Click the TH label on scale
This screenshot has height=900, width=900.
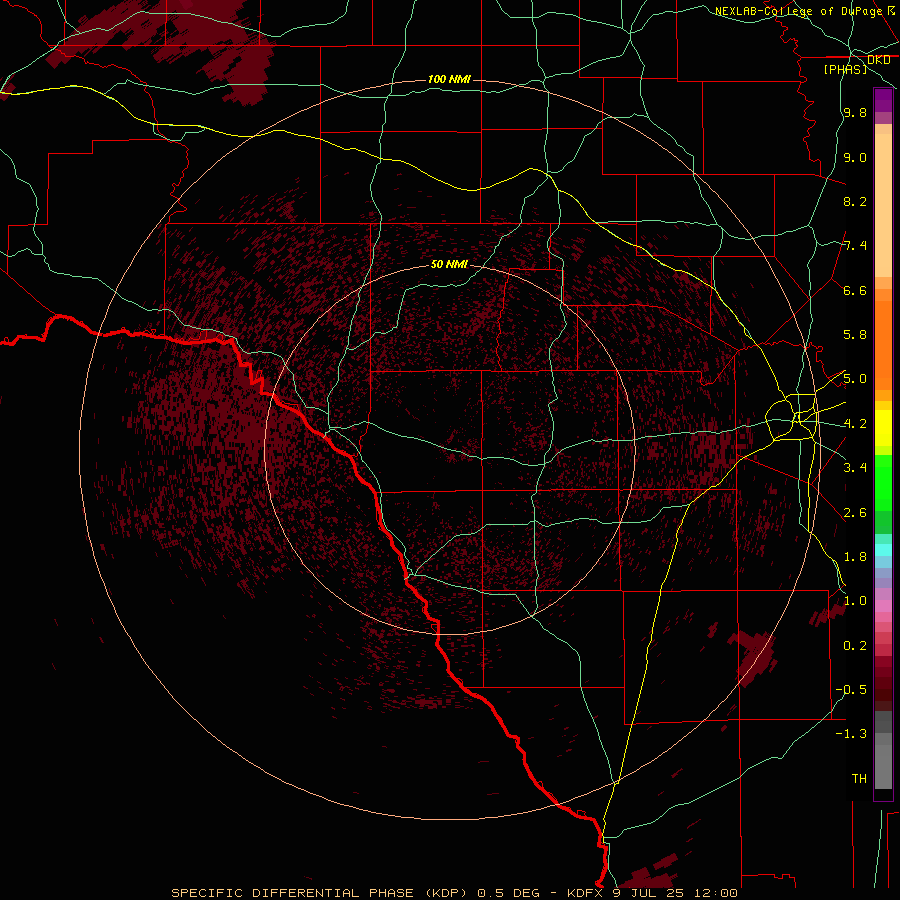[x=859, y=779]
